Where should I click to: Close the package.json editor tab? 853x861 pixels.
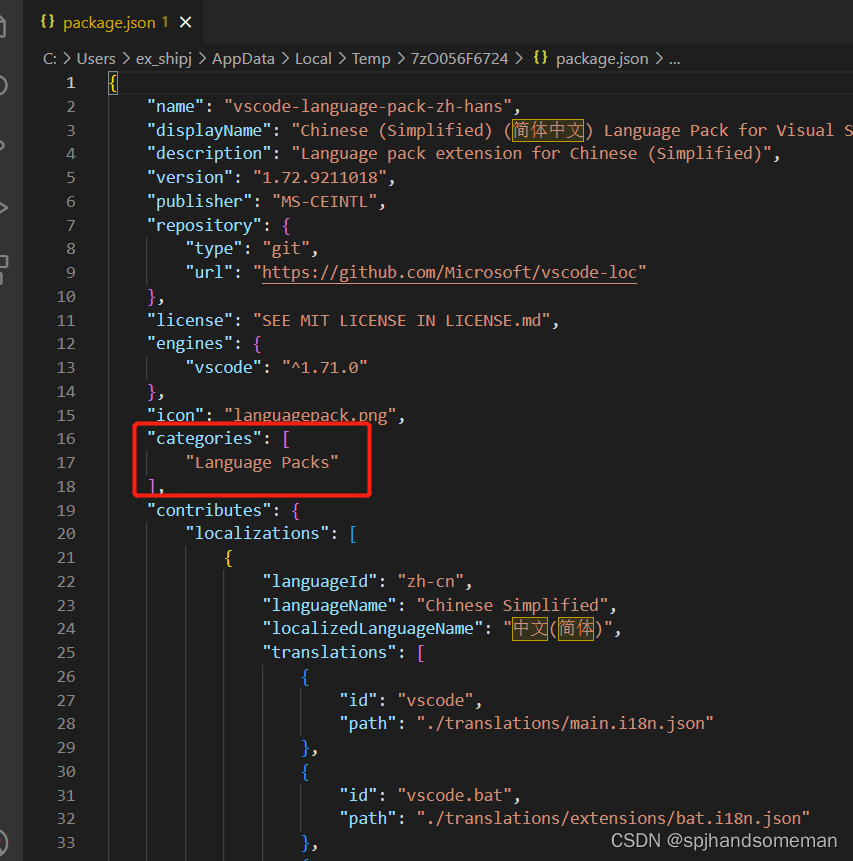(x=185, y=21)
